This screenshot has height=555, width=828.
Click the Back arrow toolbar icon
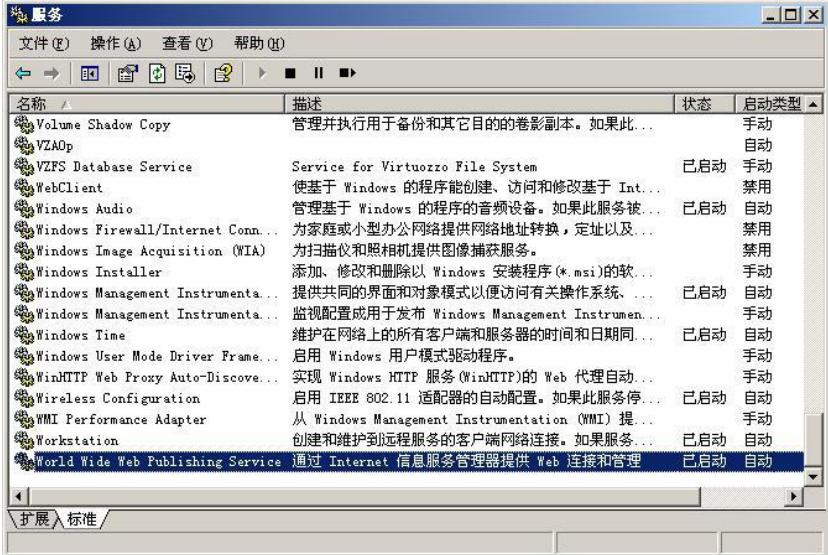[x=23, y=73]
